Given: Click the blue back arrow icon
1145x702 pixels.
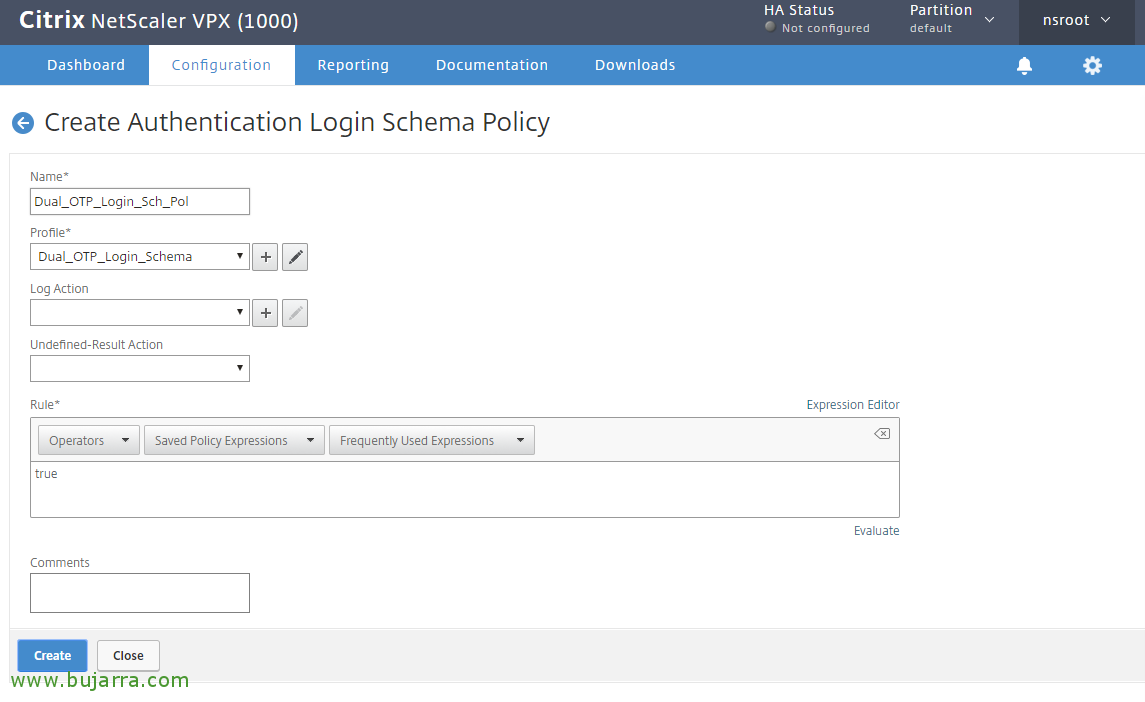Looking at the screenshot, I should (23, 123).
